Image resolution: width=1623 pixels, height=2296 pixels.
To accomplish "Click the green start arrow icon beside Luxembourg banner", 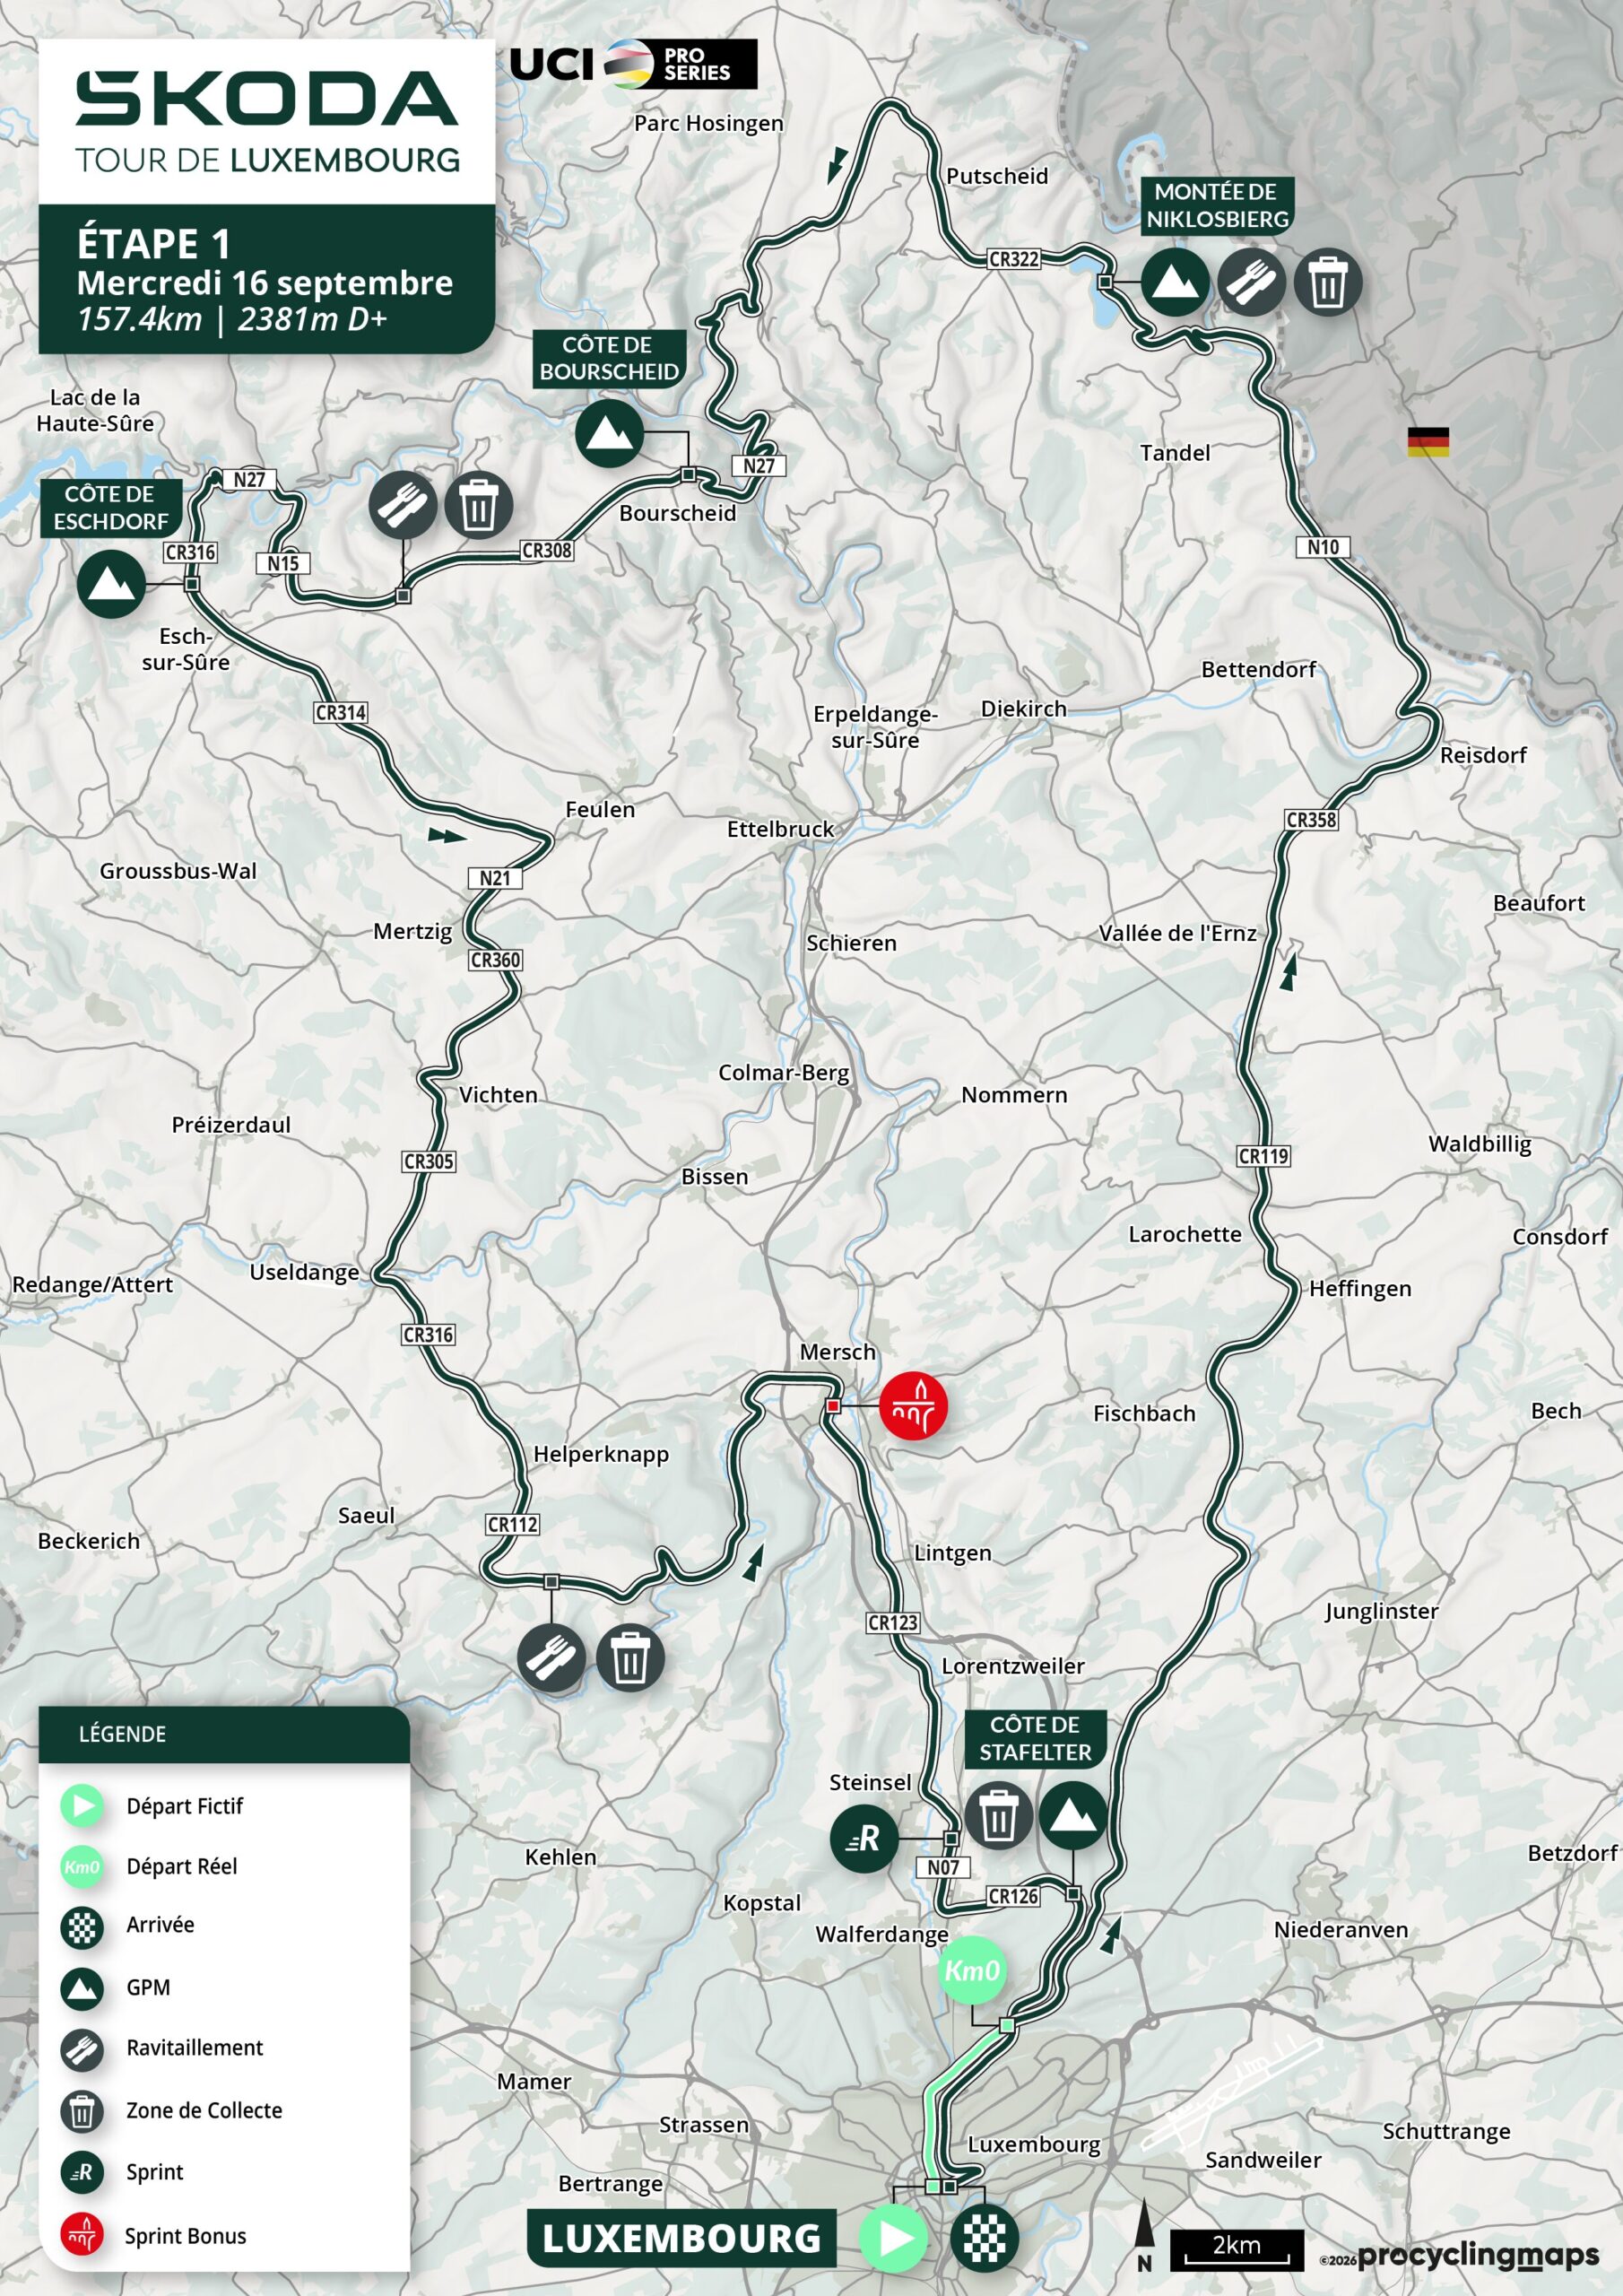I will click(x=893, y=2238).
